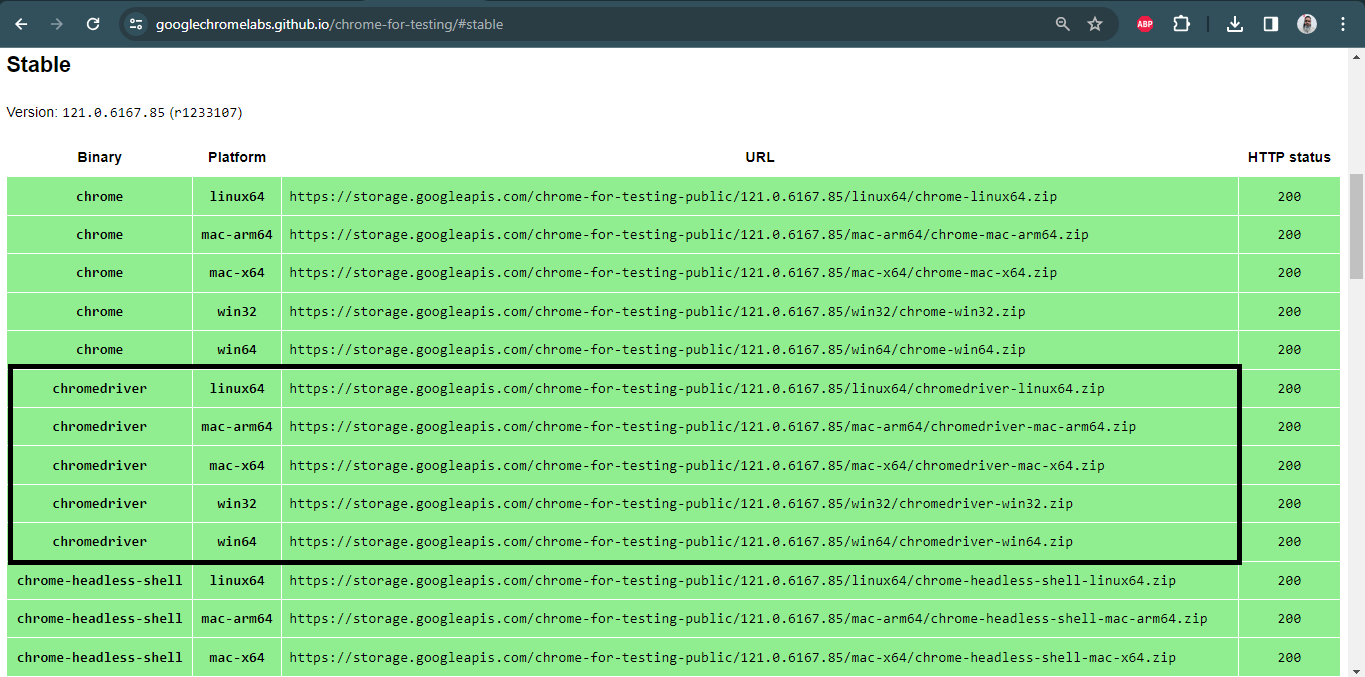Click the chrome-mac-x64.zip URL

(x=673, y=273)
